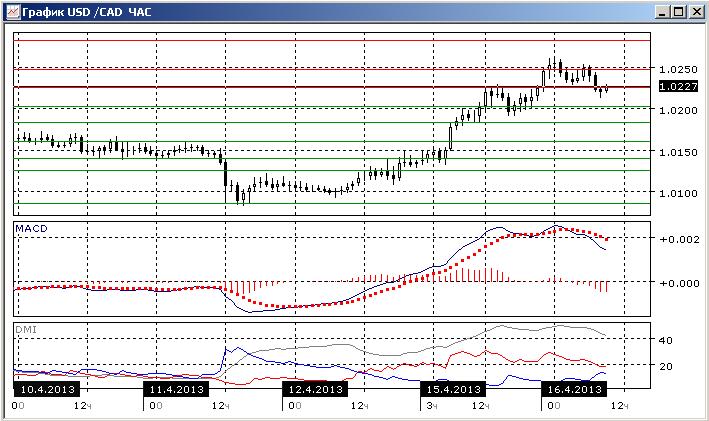The image size is (709, 421).
Task: Click the '3ч' time axis label
Action: (431, 406)
